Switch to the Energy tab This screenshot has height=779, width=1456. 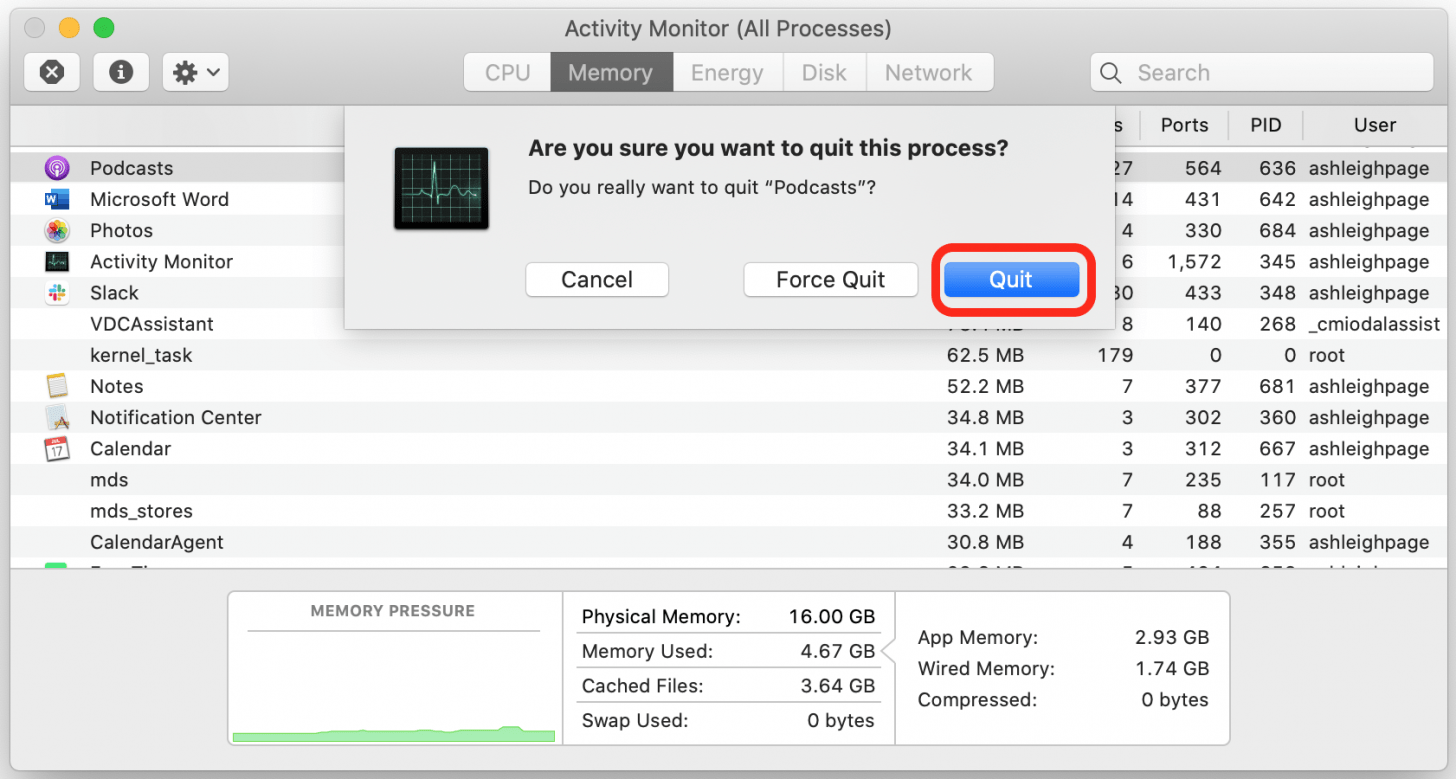pyautogui.click(x=727, y=72)
